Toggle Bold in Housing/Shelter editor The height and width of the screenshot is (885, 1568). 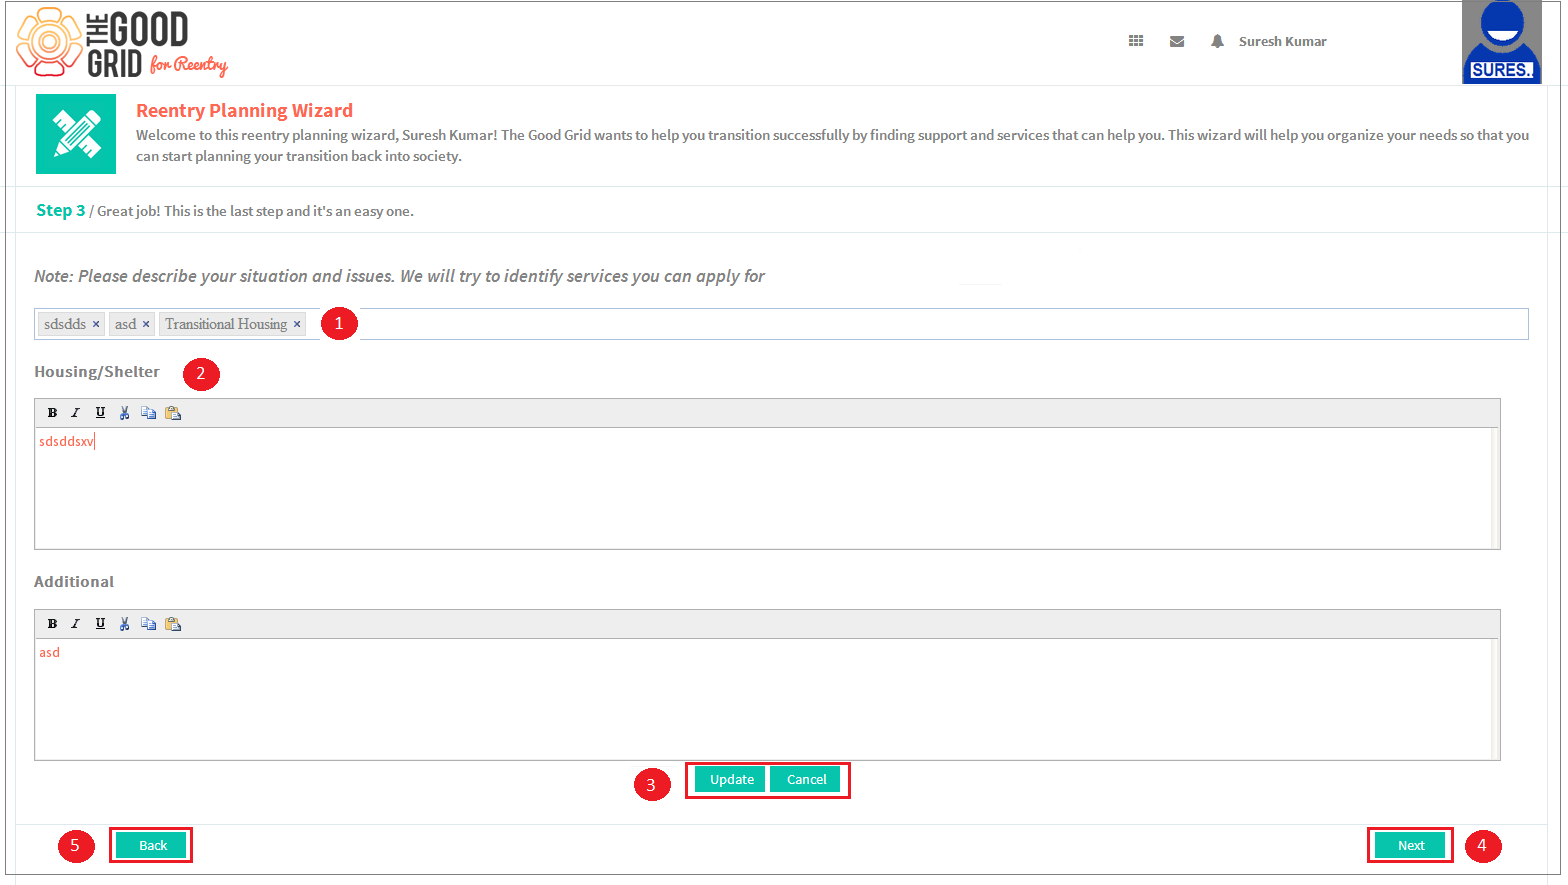(52, 413)
